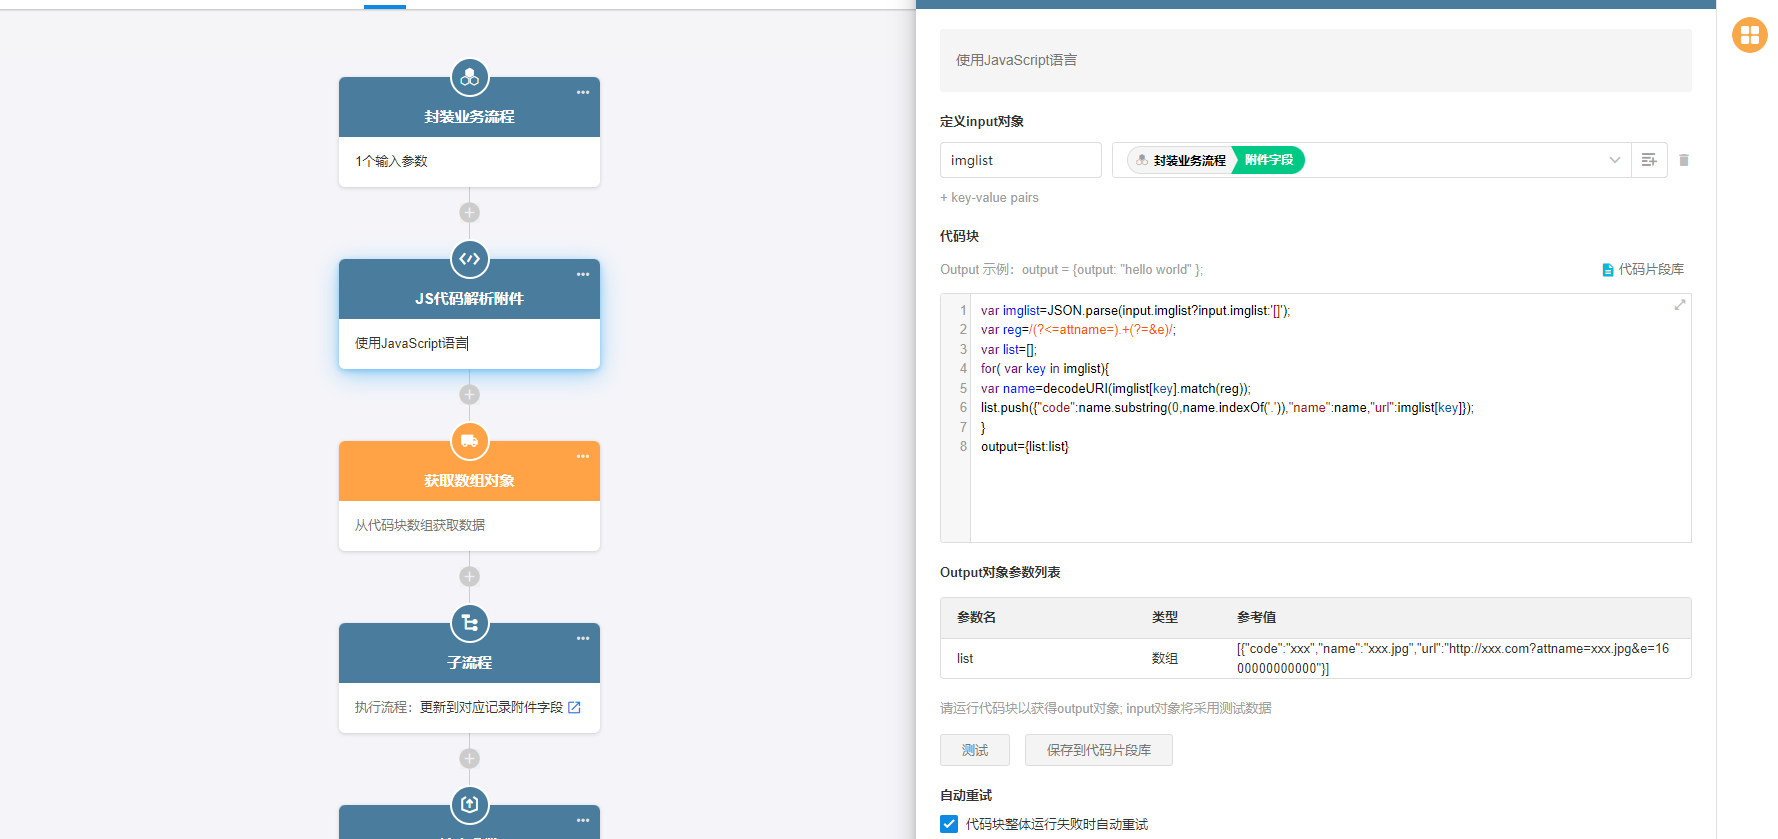Toggle 代码块整体运行失败时自动重试 checkbox
The image size is (1778, 839).
[949, 824]
